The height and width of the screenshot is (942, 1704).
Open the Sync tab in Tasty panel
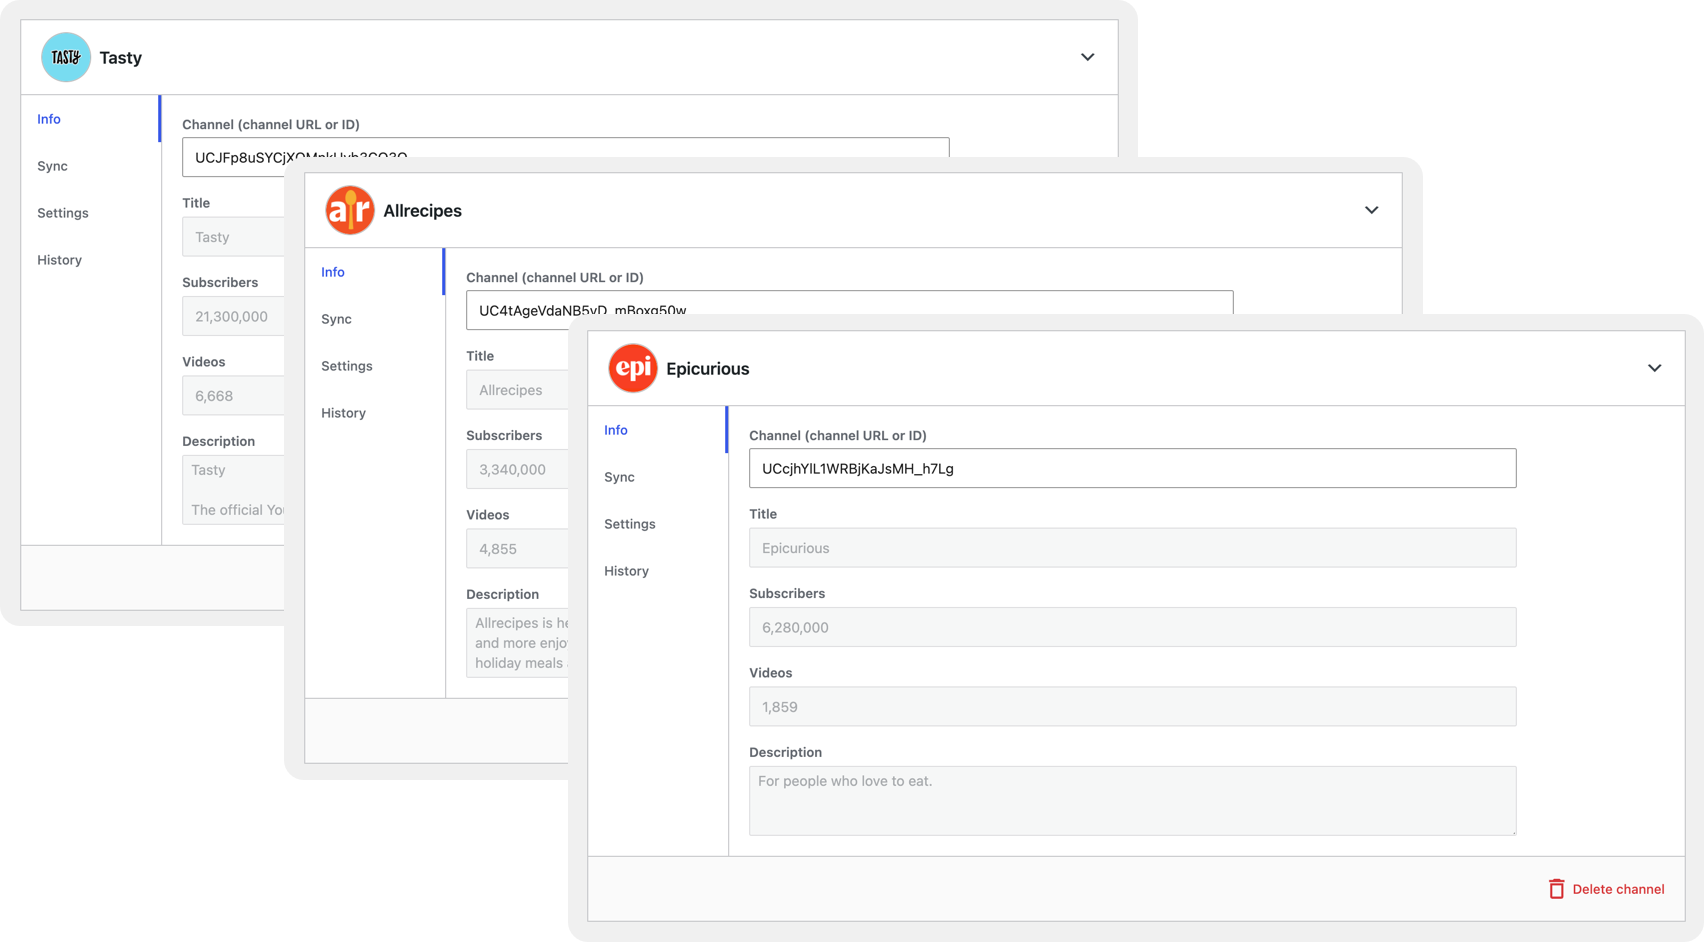click(52, 166)
